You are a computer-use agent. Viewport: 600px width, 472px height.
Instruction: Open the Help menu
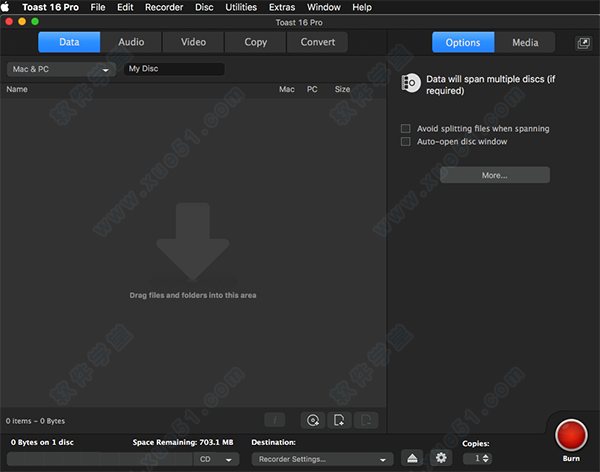click(362, 7)
